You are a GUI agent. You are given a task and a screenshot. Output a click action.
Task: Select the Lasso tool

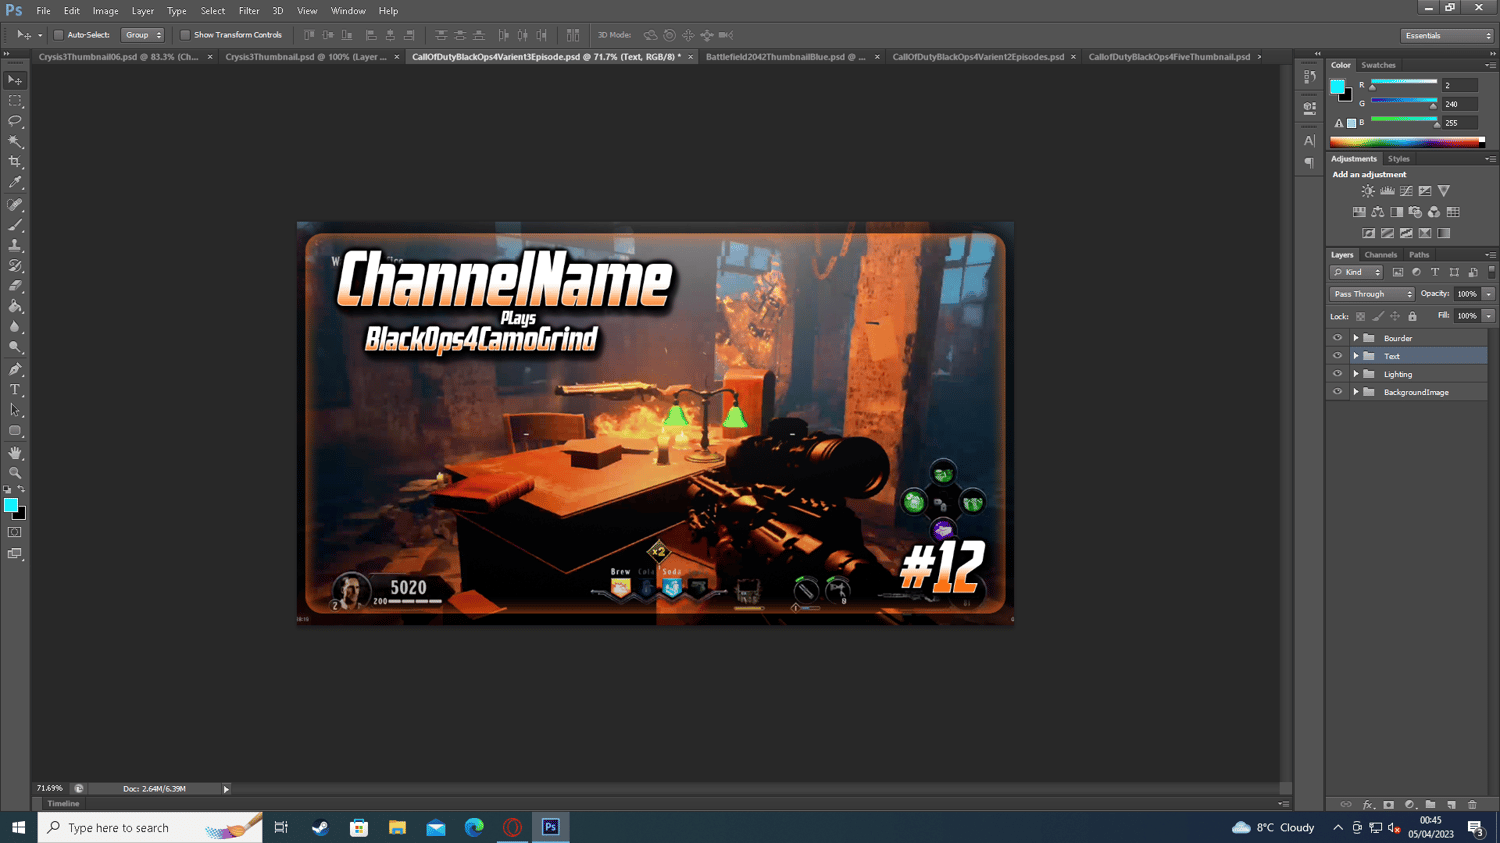coord(15,121)
